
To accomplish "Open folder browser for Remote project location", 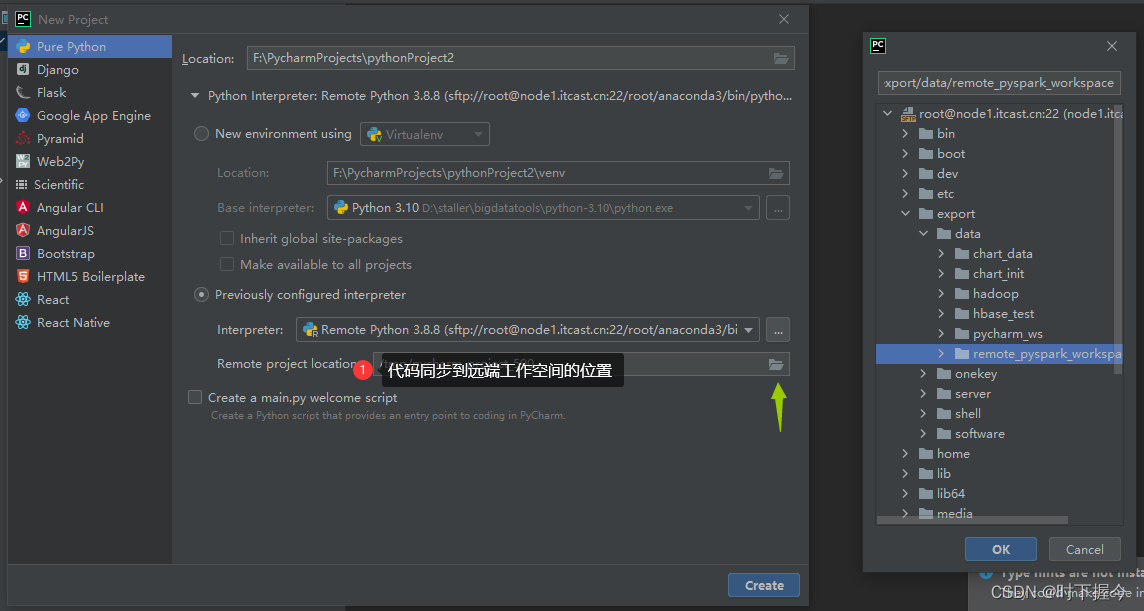I will click(776, 364).
